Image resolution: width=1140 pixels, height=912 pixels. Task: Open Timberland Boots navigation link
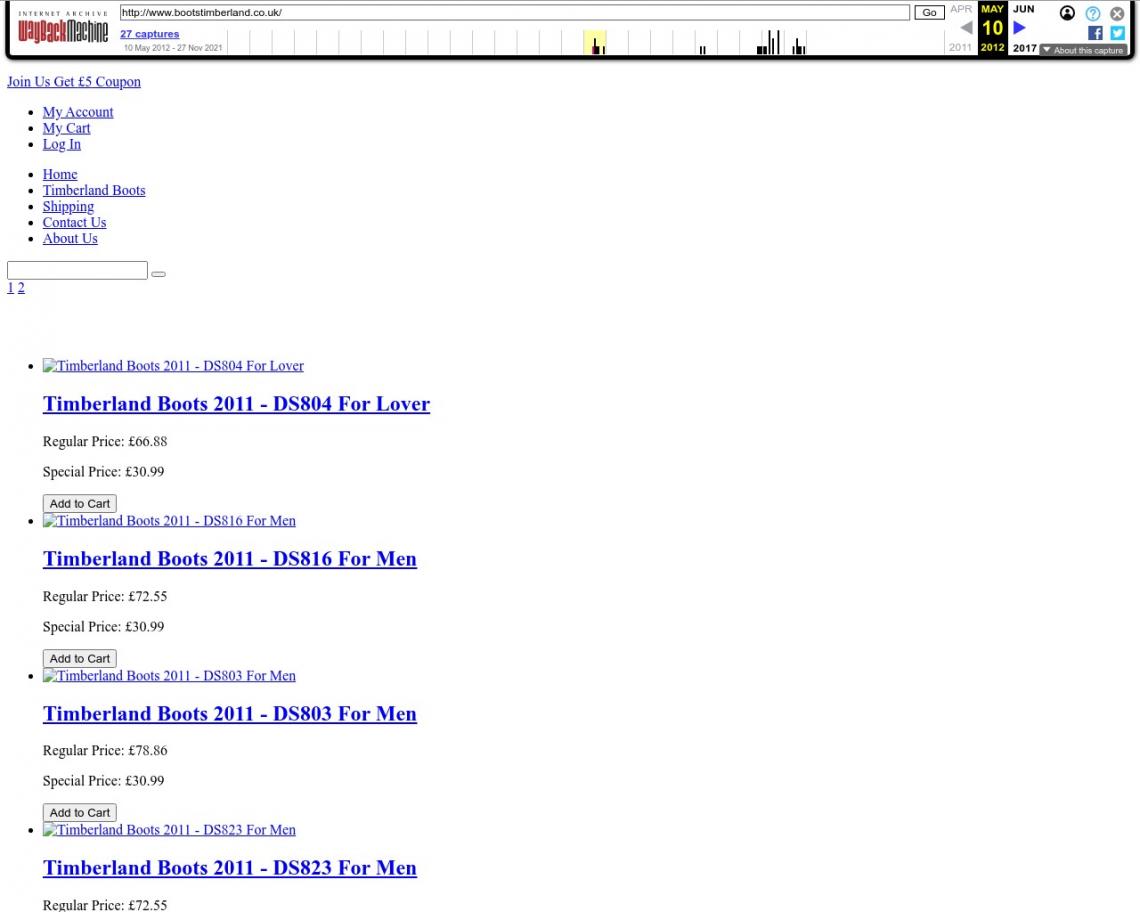click(94, 191)
